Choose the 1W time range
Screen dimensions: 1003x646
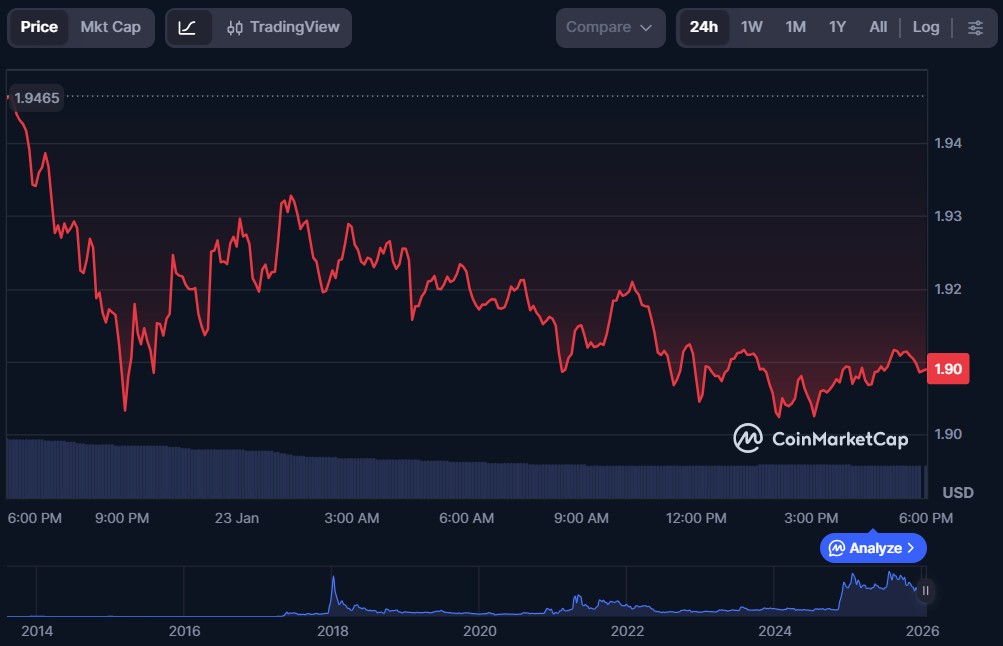(751, 27)
